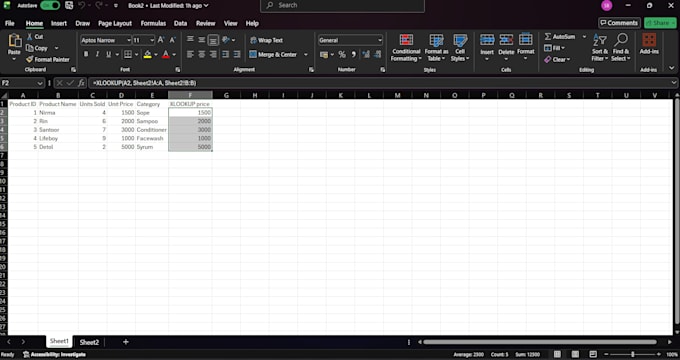Adjust the zoom slider in status bar

pos(632,354)
